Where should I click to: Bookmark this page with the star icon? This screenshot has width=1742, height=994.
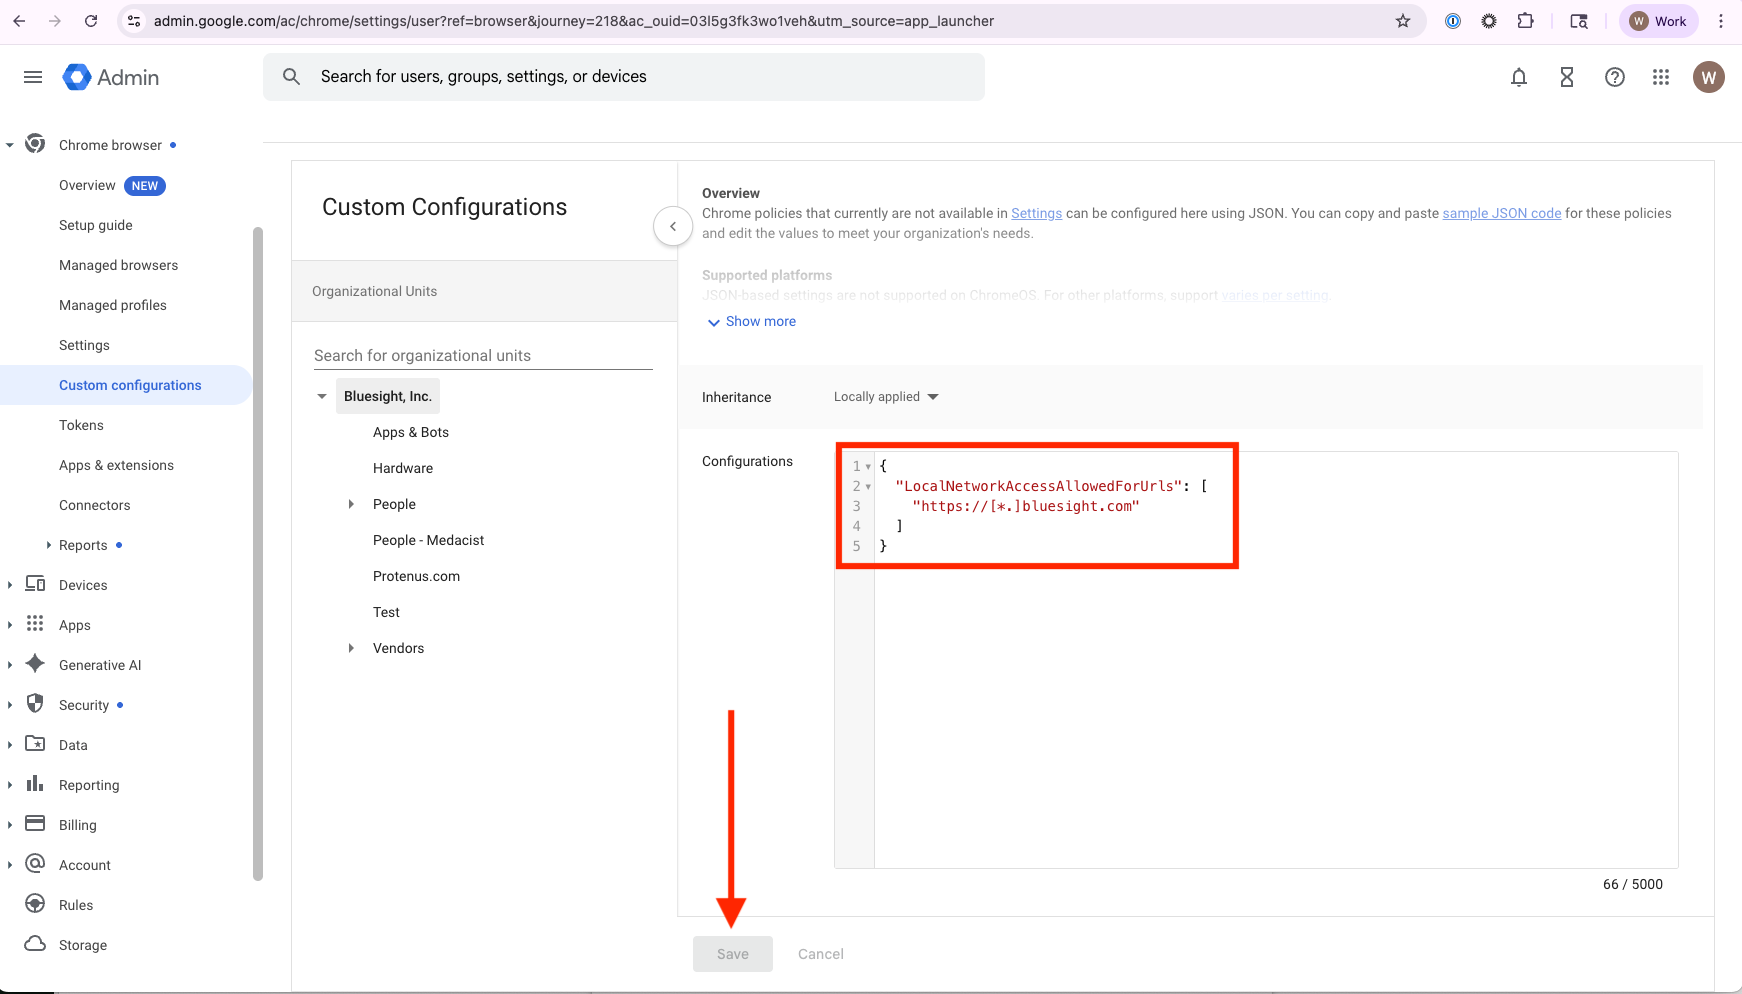click(x=1403, y=21)
